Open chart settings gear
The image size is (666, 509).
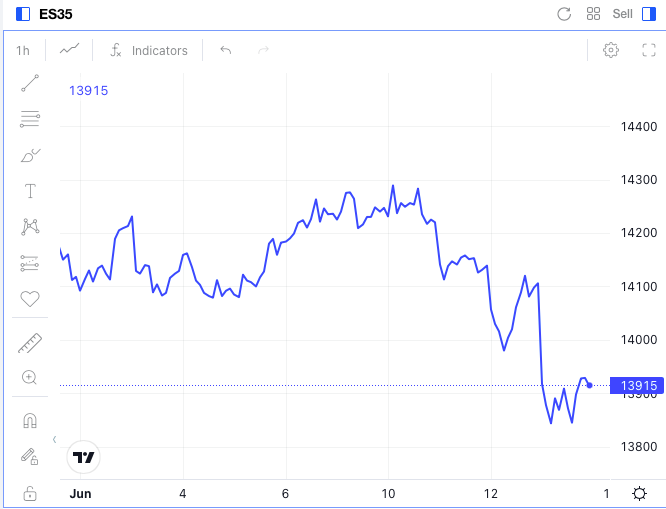(x=611, y=50)
